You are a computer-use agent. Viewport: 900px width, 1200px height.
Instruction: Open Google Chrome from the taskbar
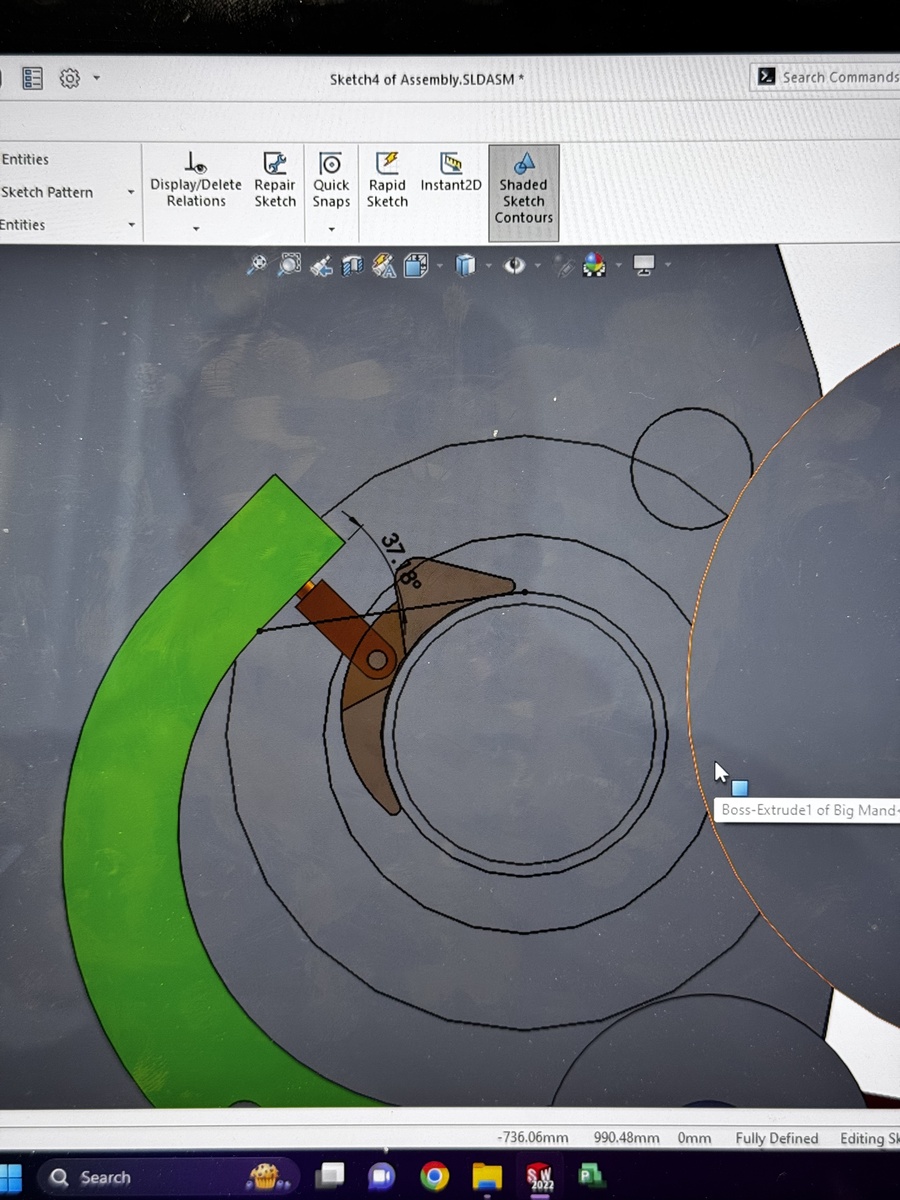point(434,1177)
